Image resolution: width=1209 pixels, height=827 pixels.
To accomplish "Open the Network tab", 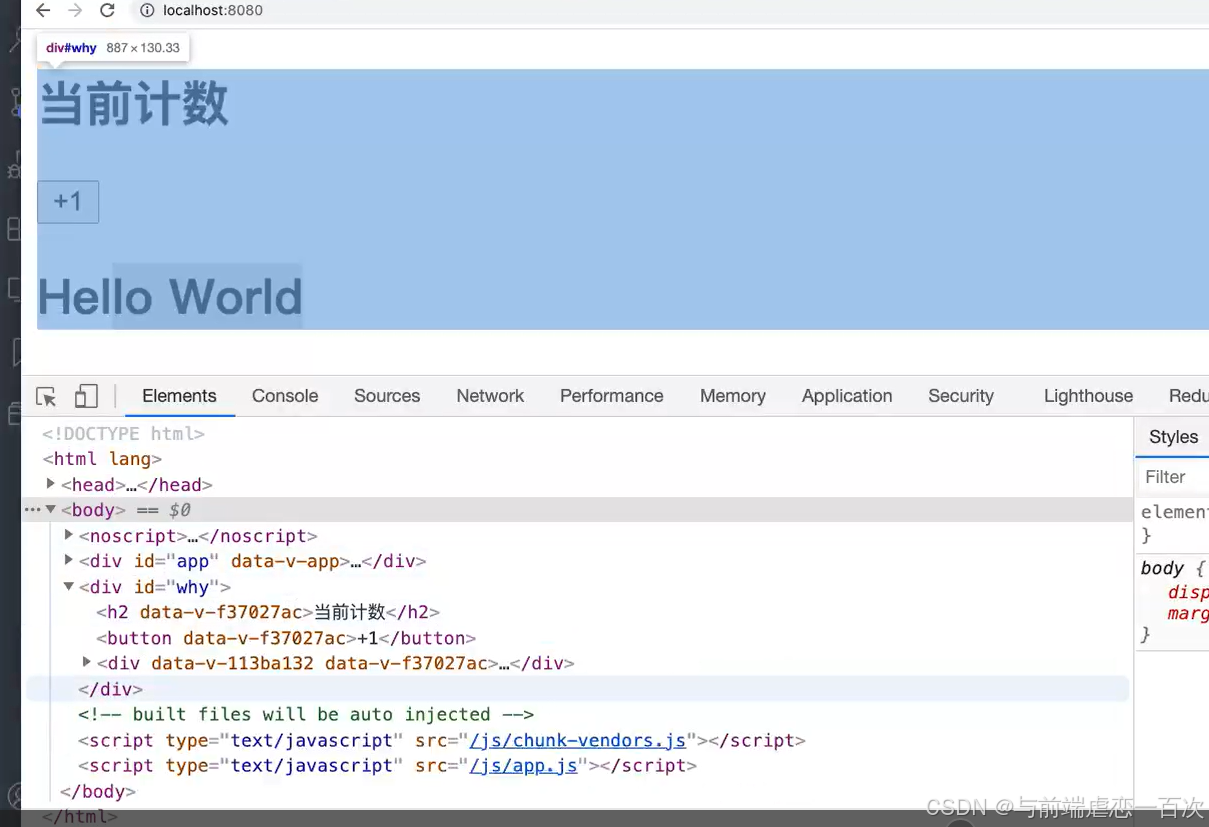I will 490,396.
